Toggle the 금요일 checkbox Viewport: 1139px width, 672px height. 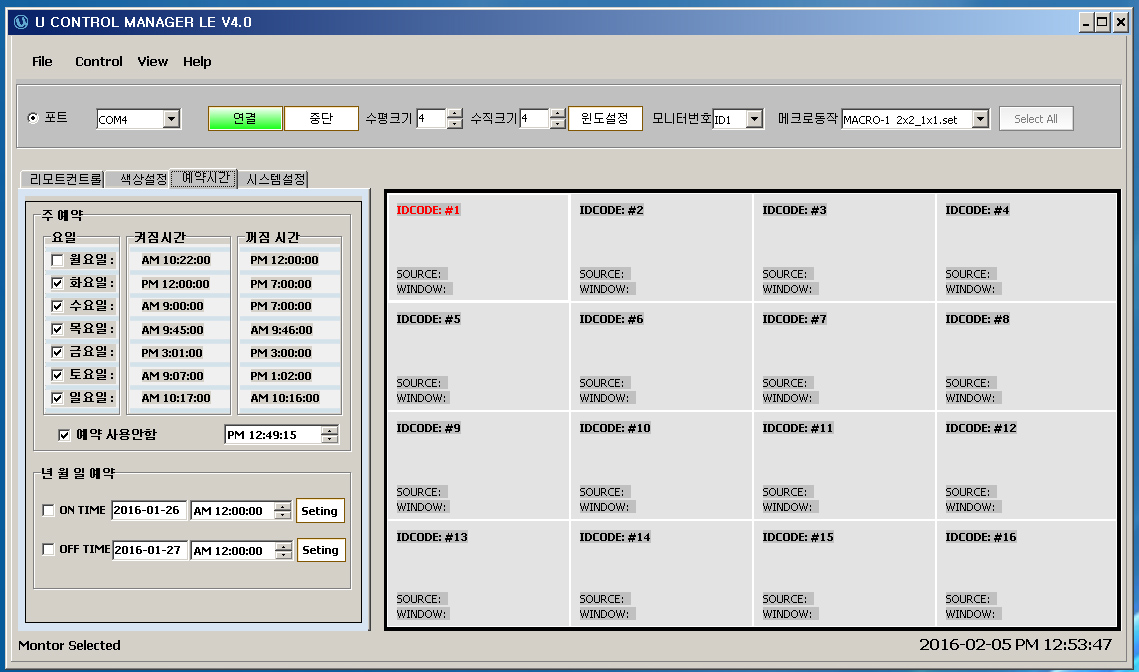57,352
